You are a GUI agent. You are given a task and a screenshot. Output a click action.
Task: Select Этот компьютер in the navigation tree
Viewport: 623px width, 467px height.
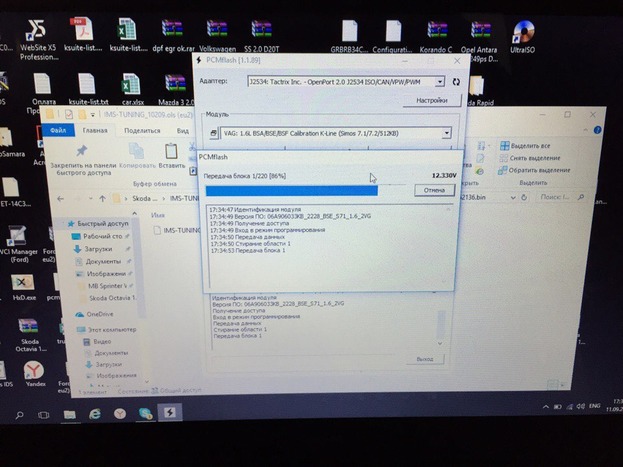point(97,328)
